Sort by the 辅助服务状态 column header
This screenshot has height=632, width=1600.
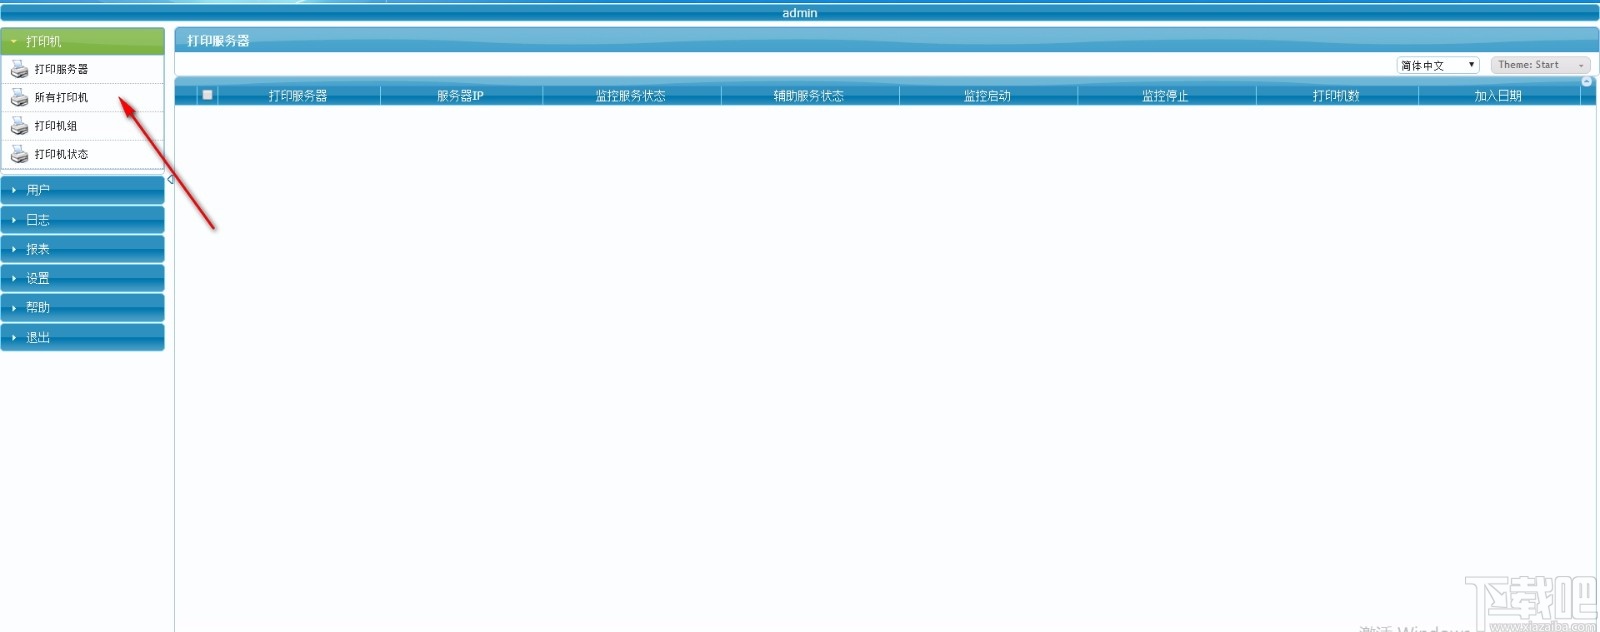tap(809, 96)
